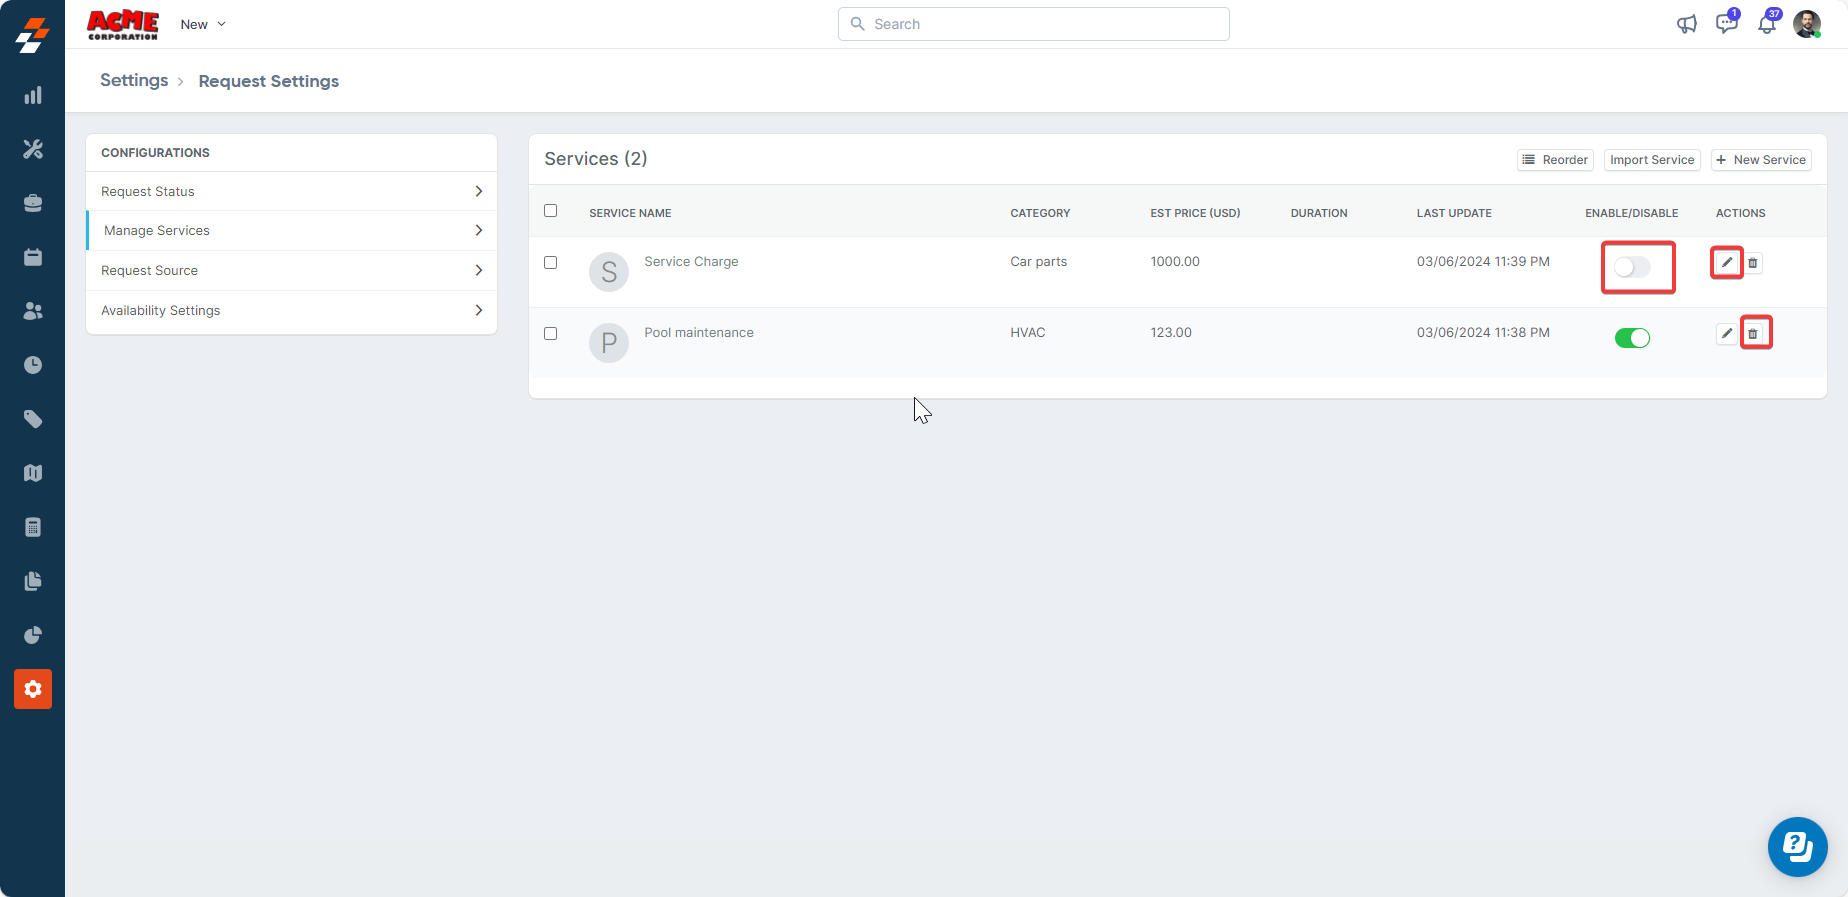Open the megaphone announcements icon

coord(1687,24)
